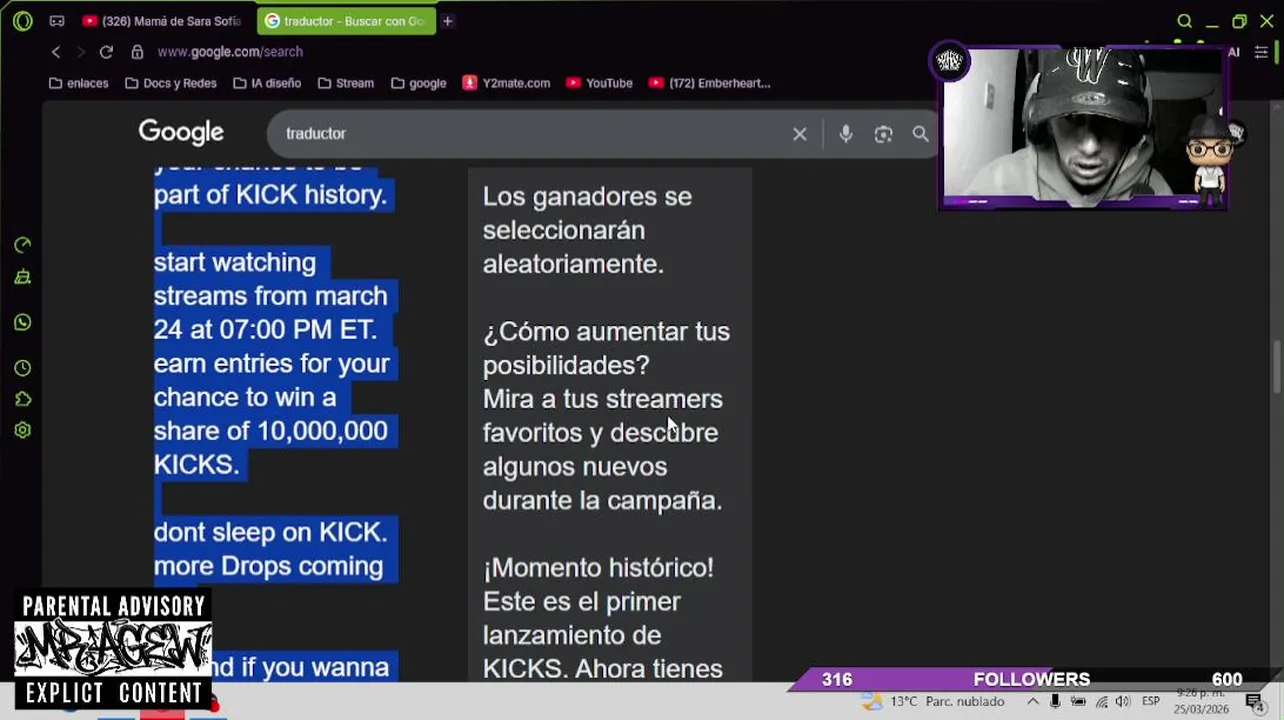
Task: Open the YouTube bookmark
Action: [x=599, y=83]
